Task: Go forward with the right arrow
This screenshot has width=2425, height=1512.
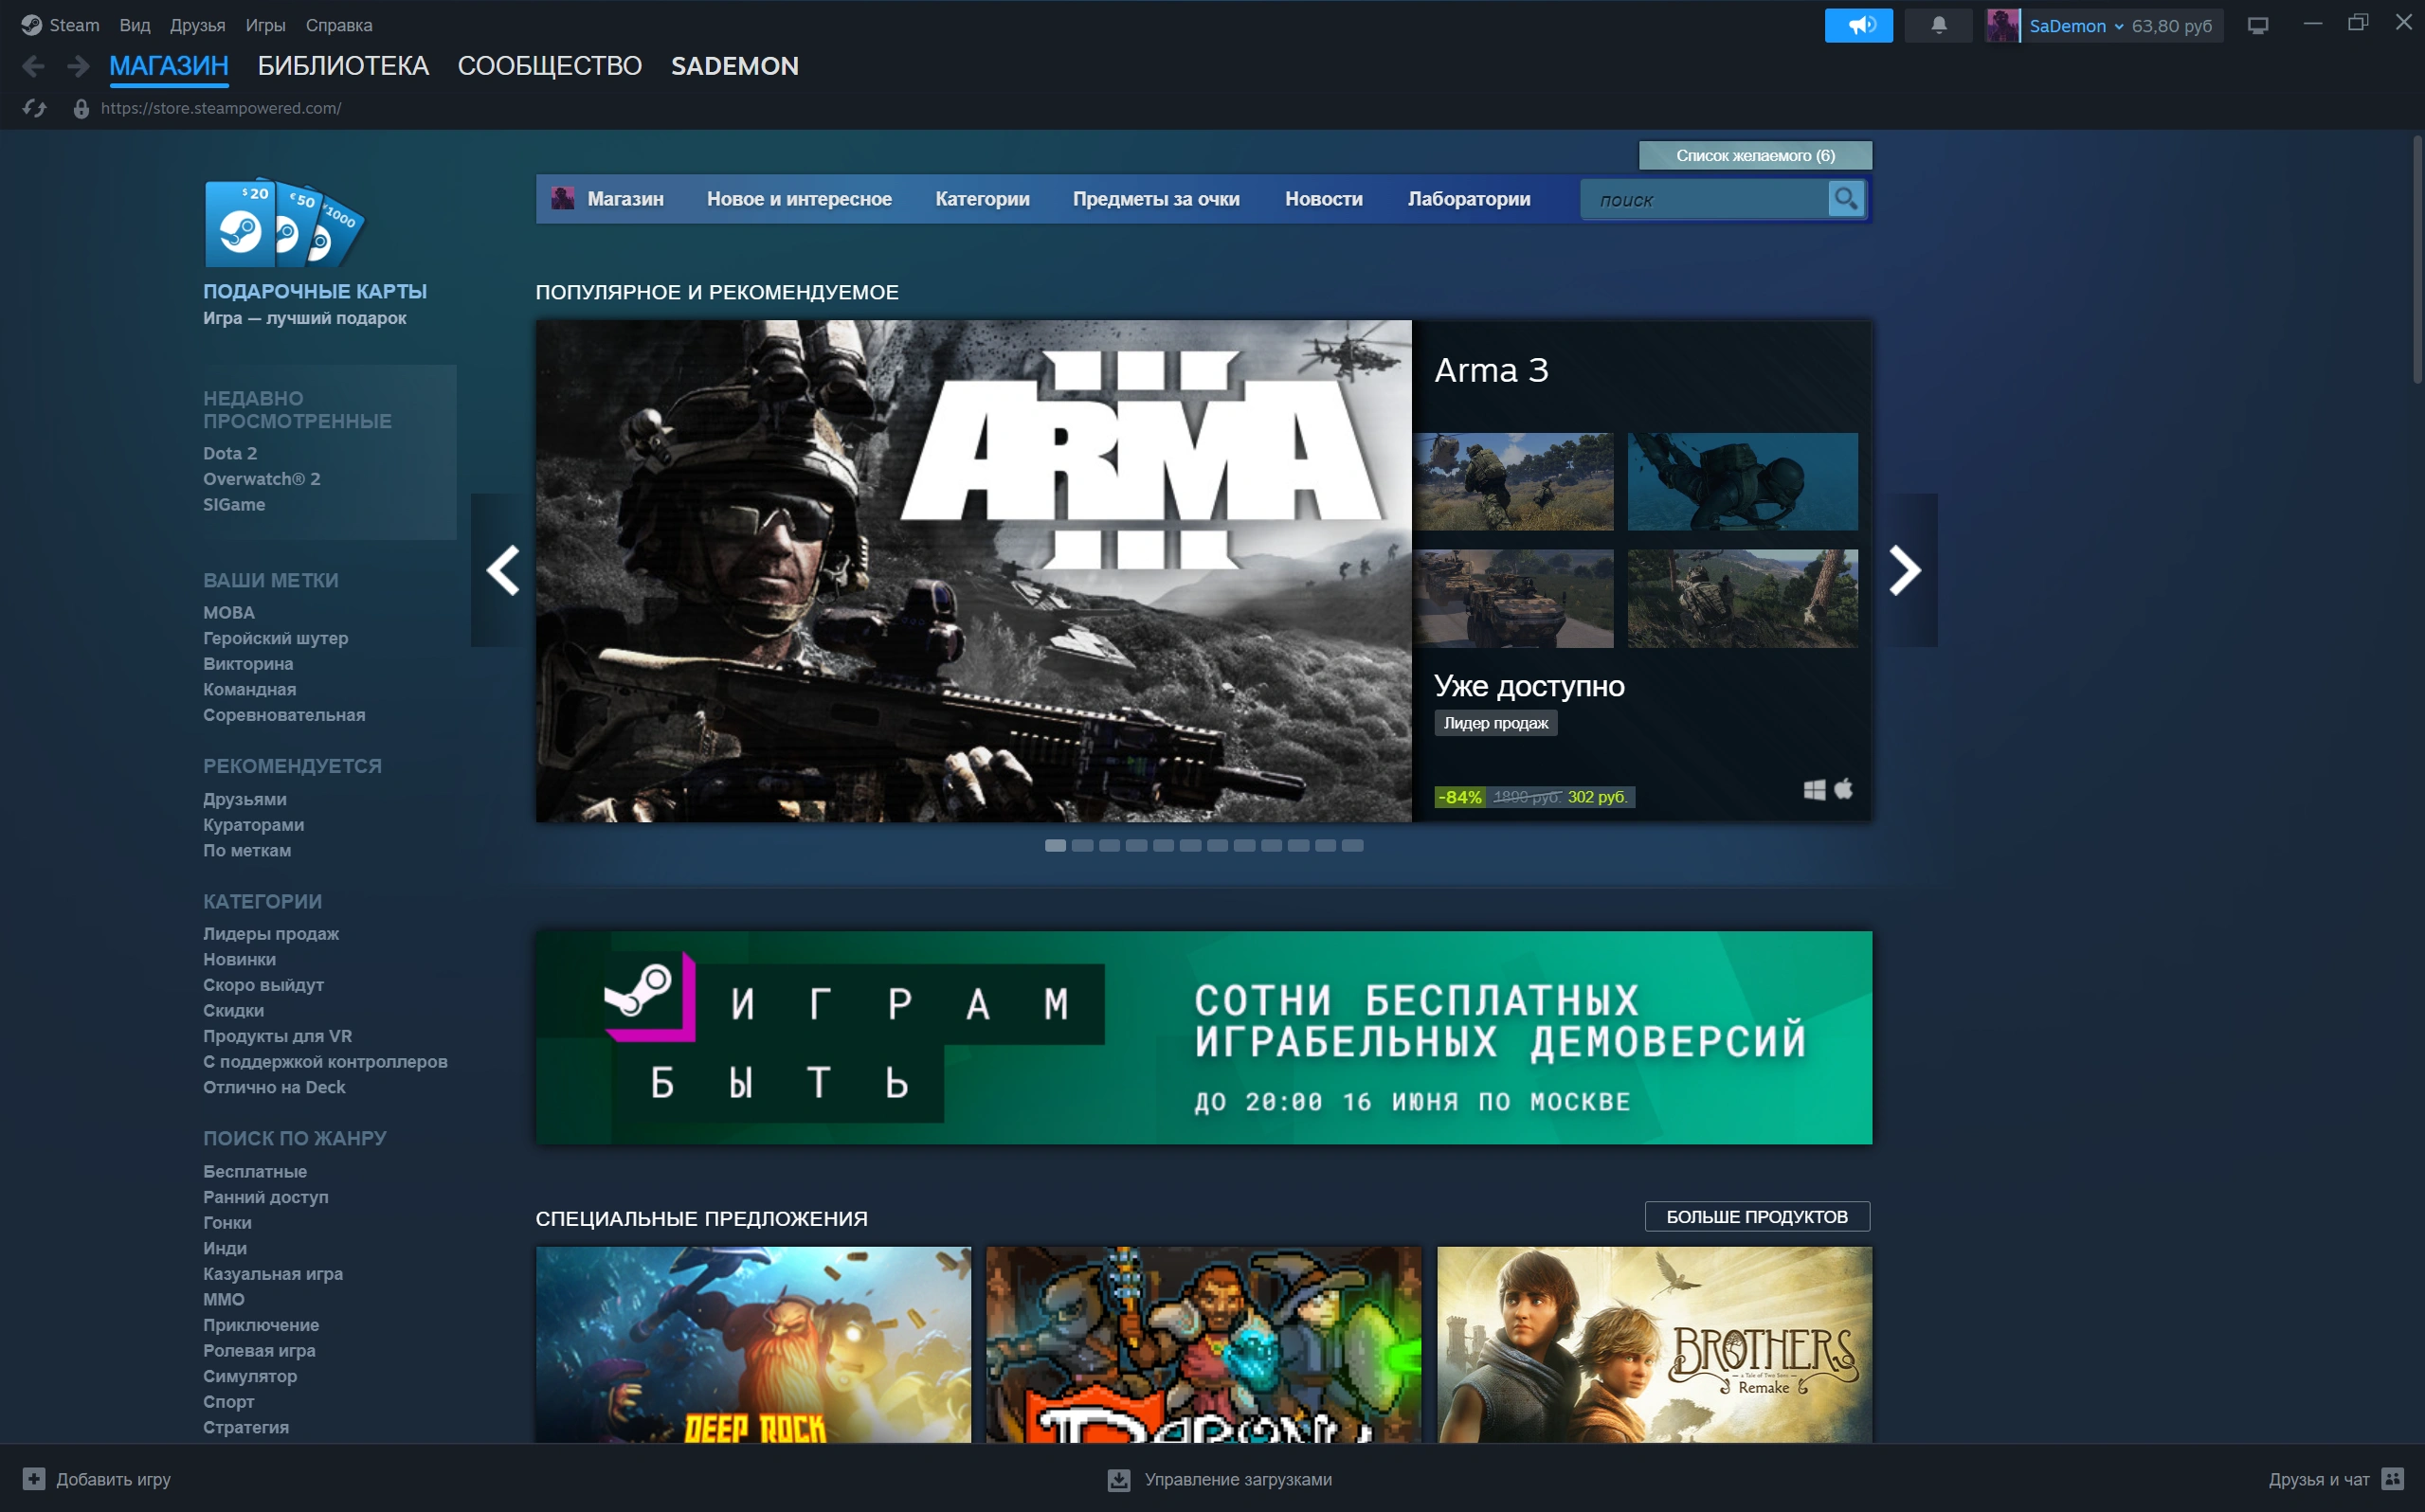Action: click(78, 66)
